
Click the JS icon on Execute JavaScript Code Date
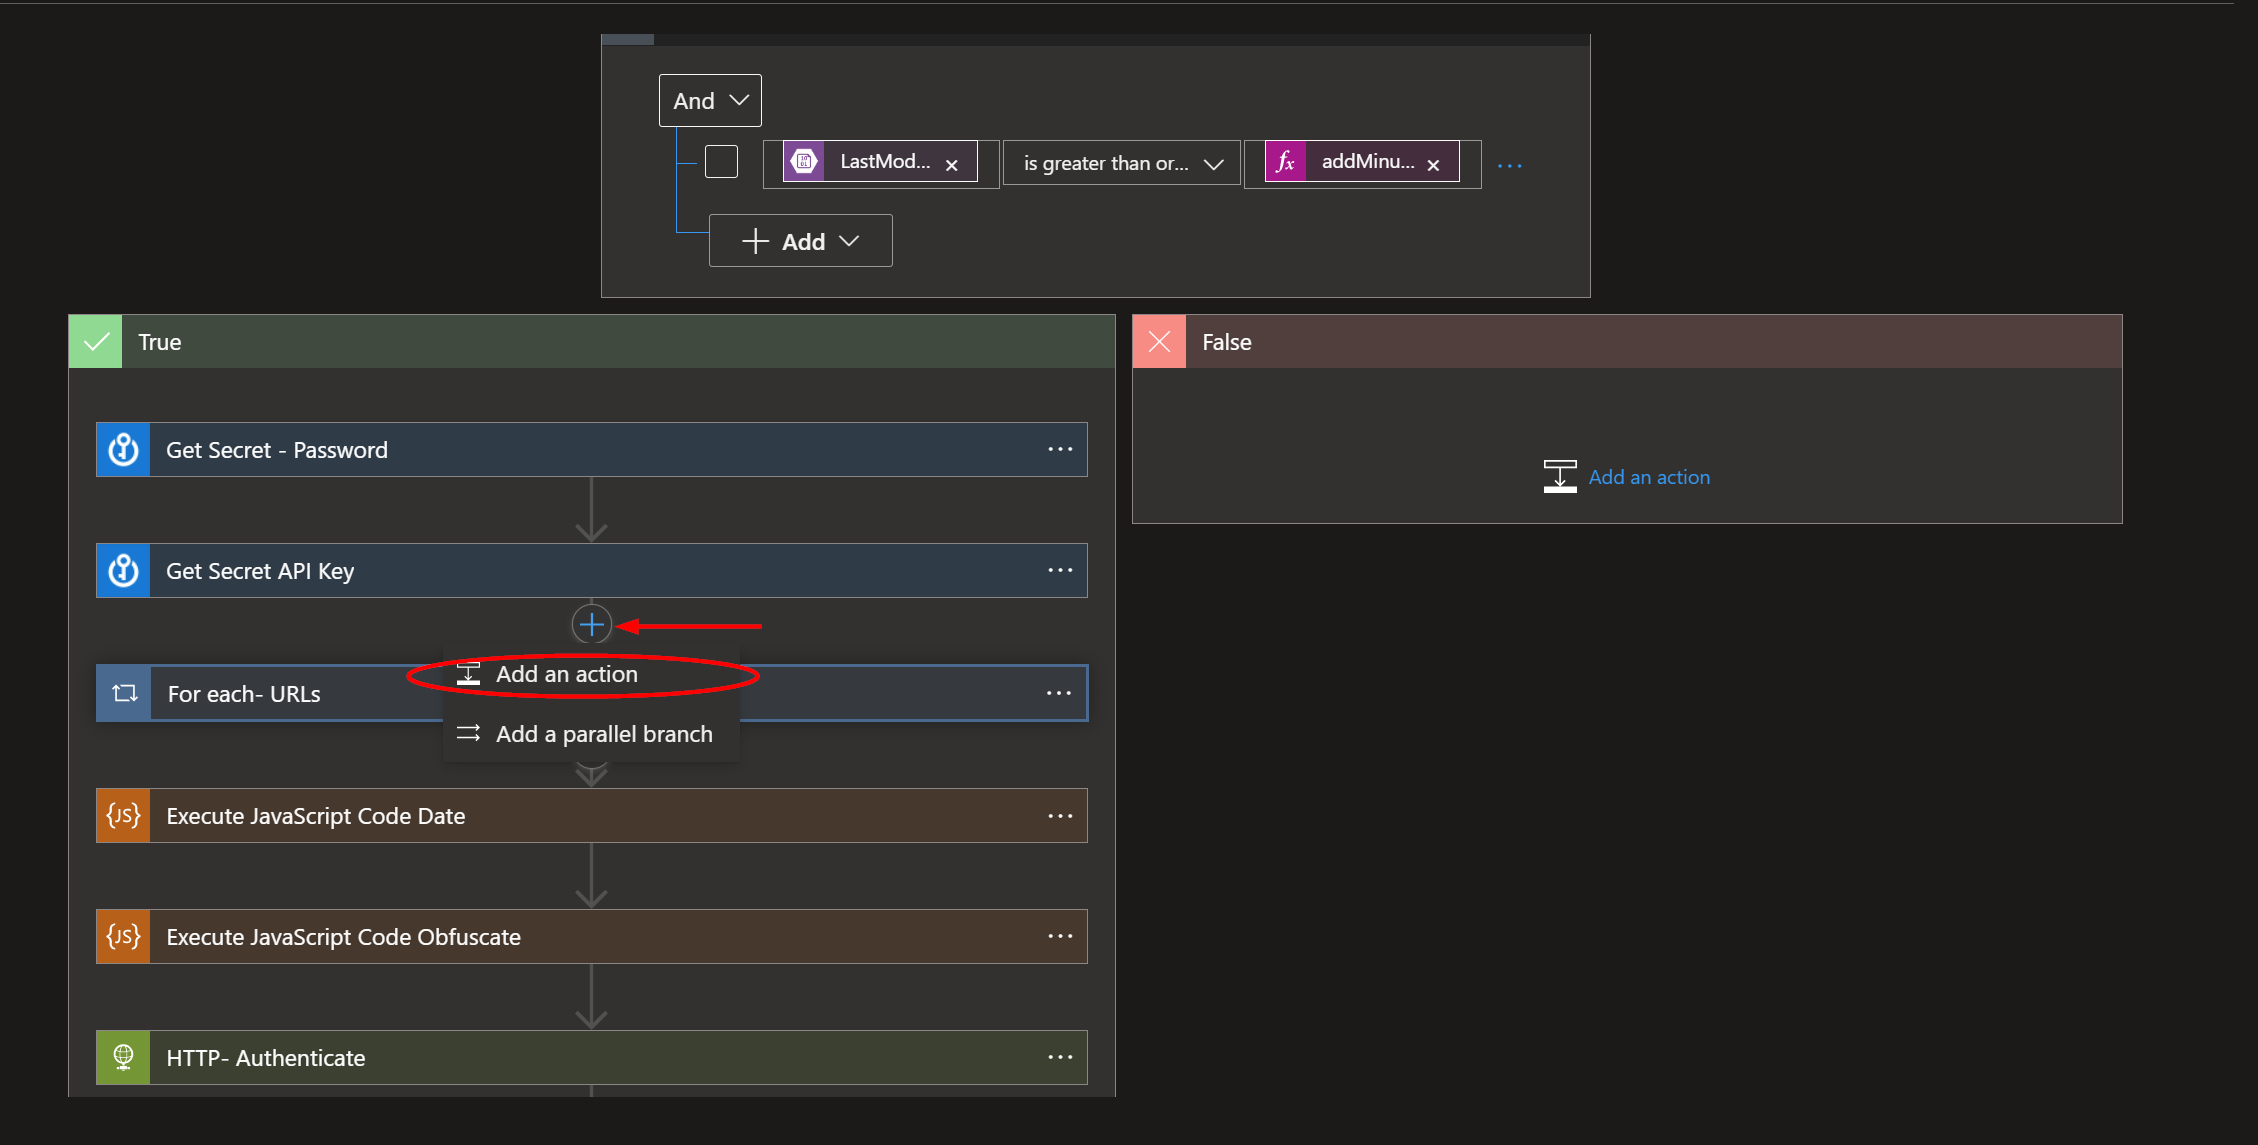point(123,816)
